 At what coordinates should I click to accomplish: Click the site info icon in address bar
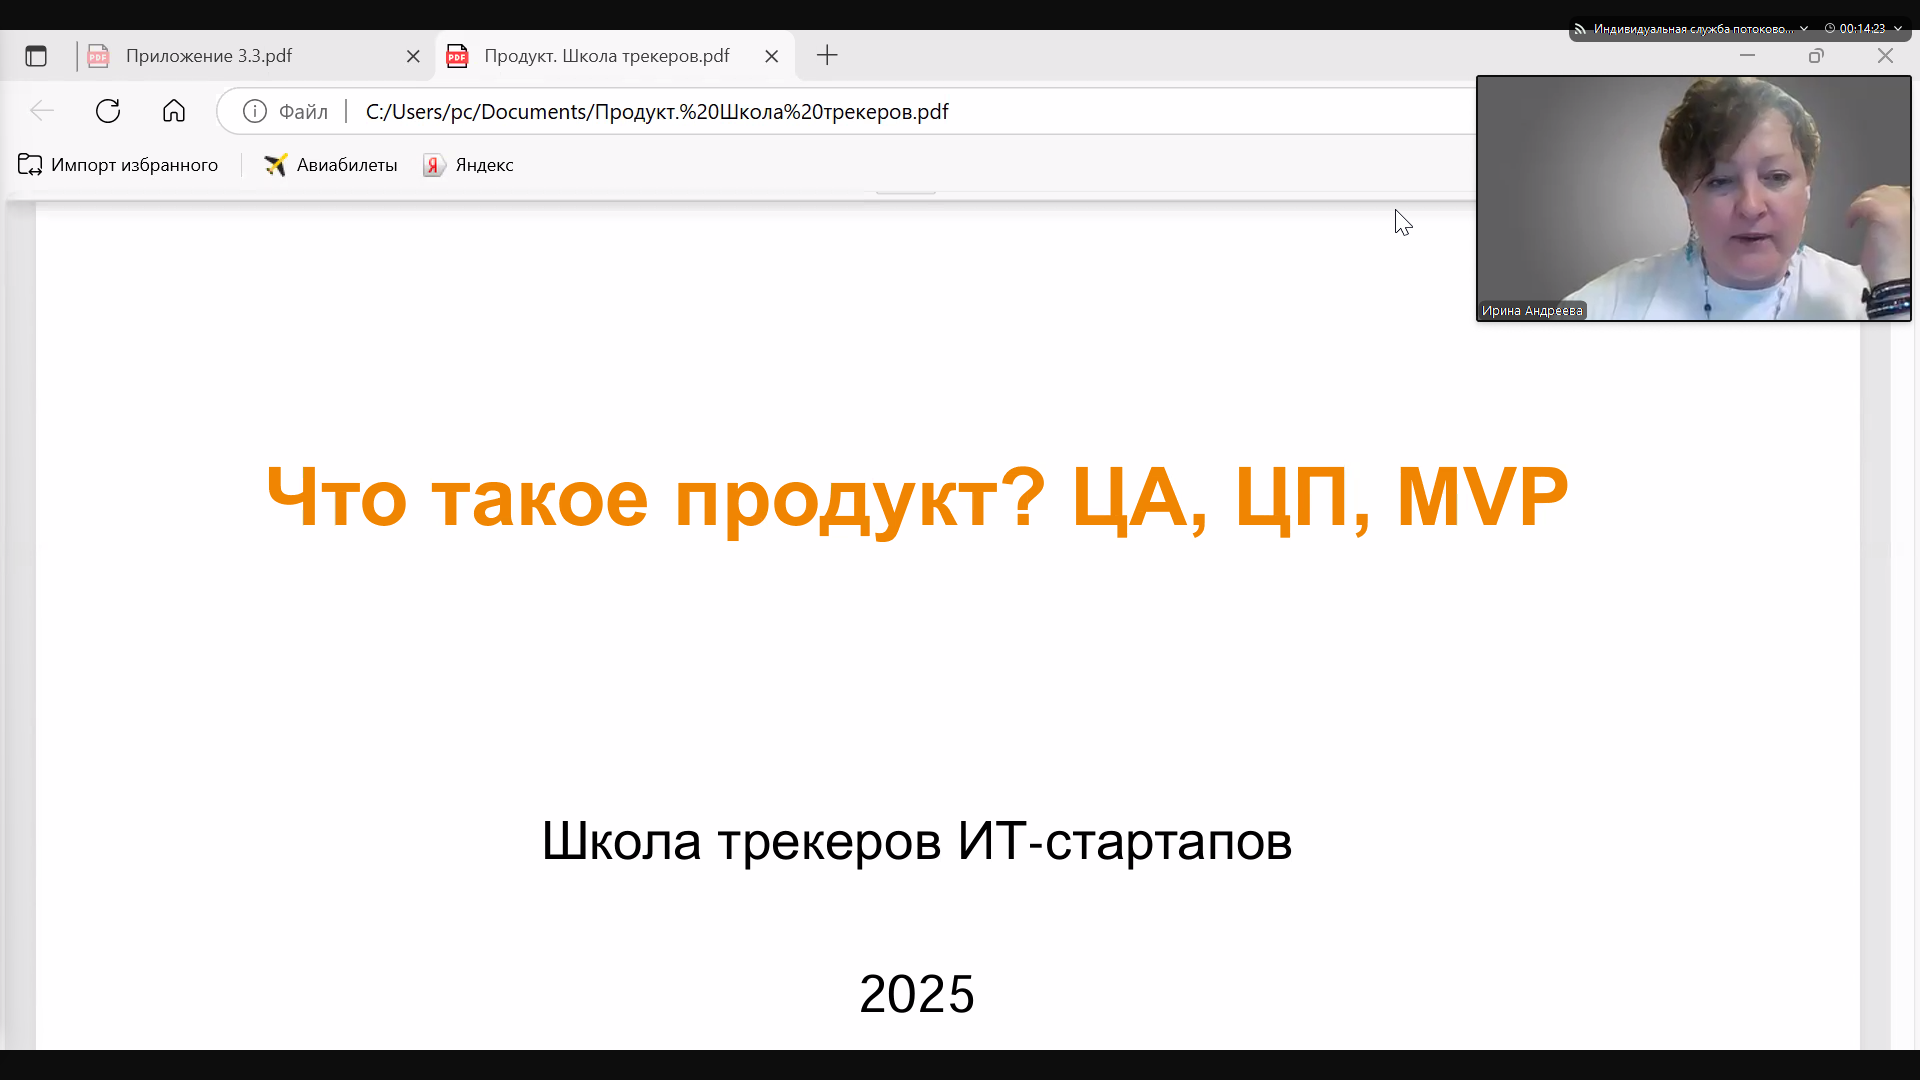pos(255,111)
